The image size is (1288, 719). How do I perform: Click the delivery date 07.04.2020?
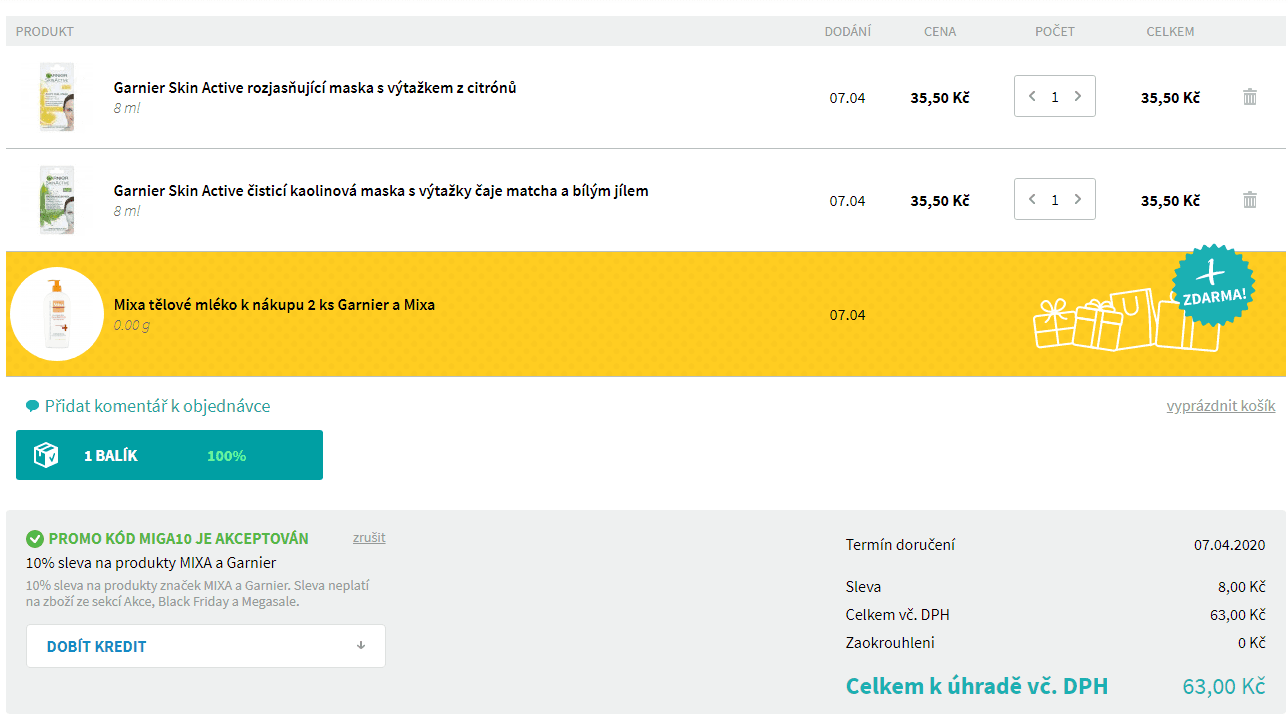click(x=1230, y=545)
